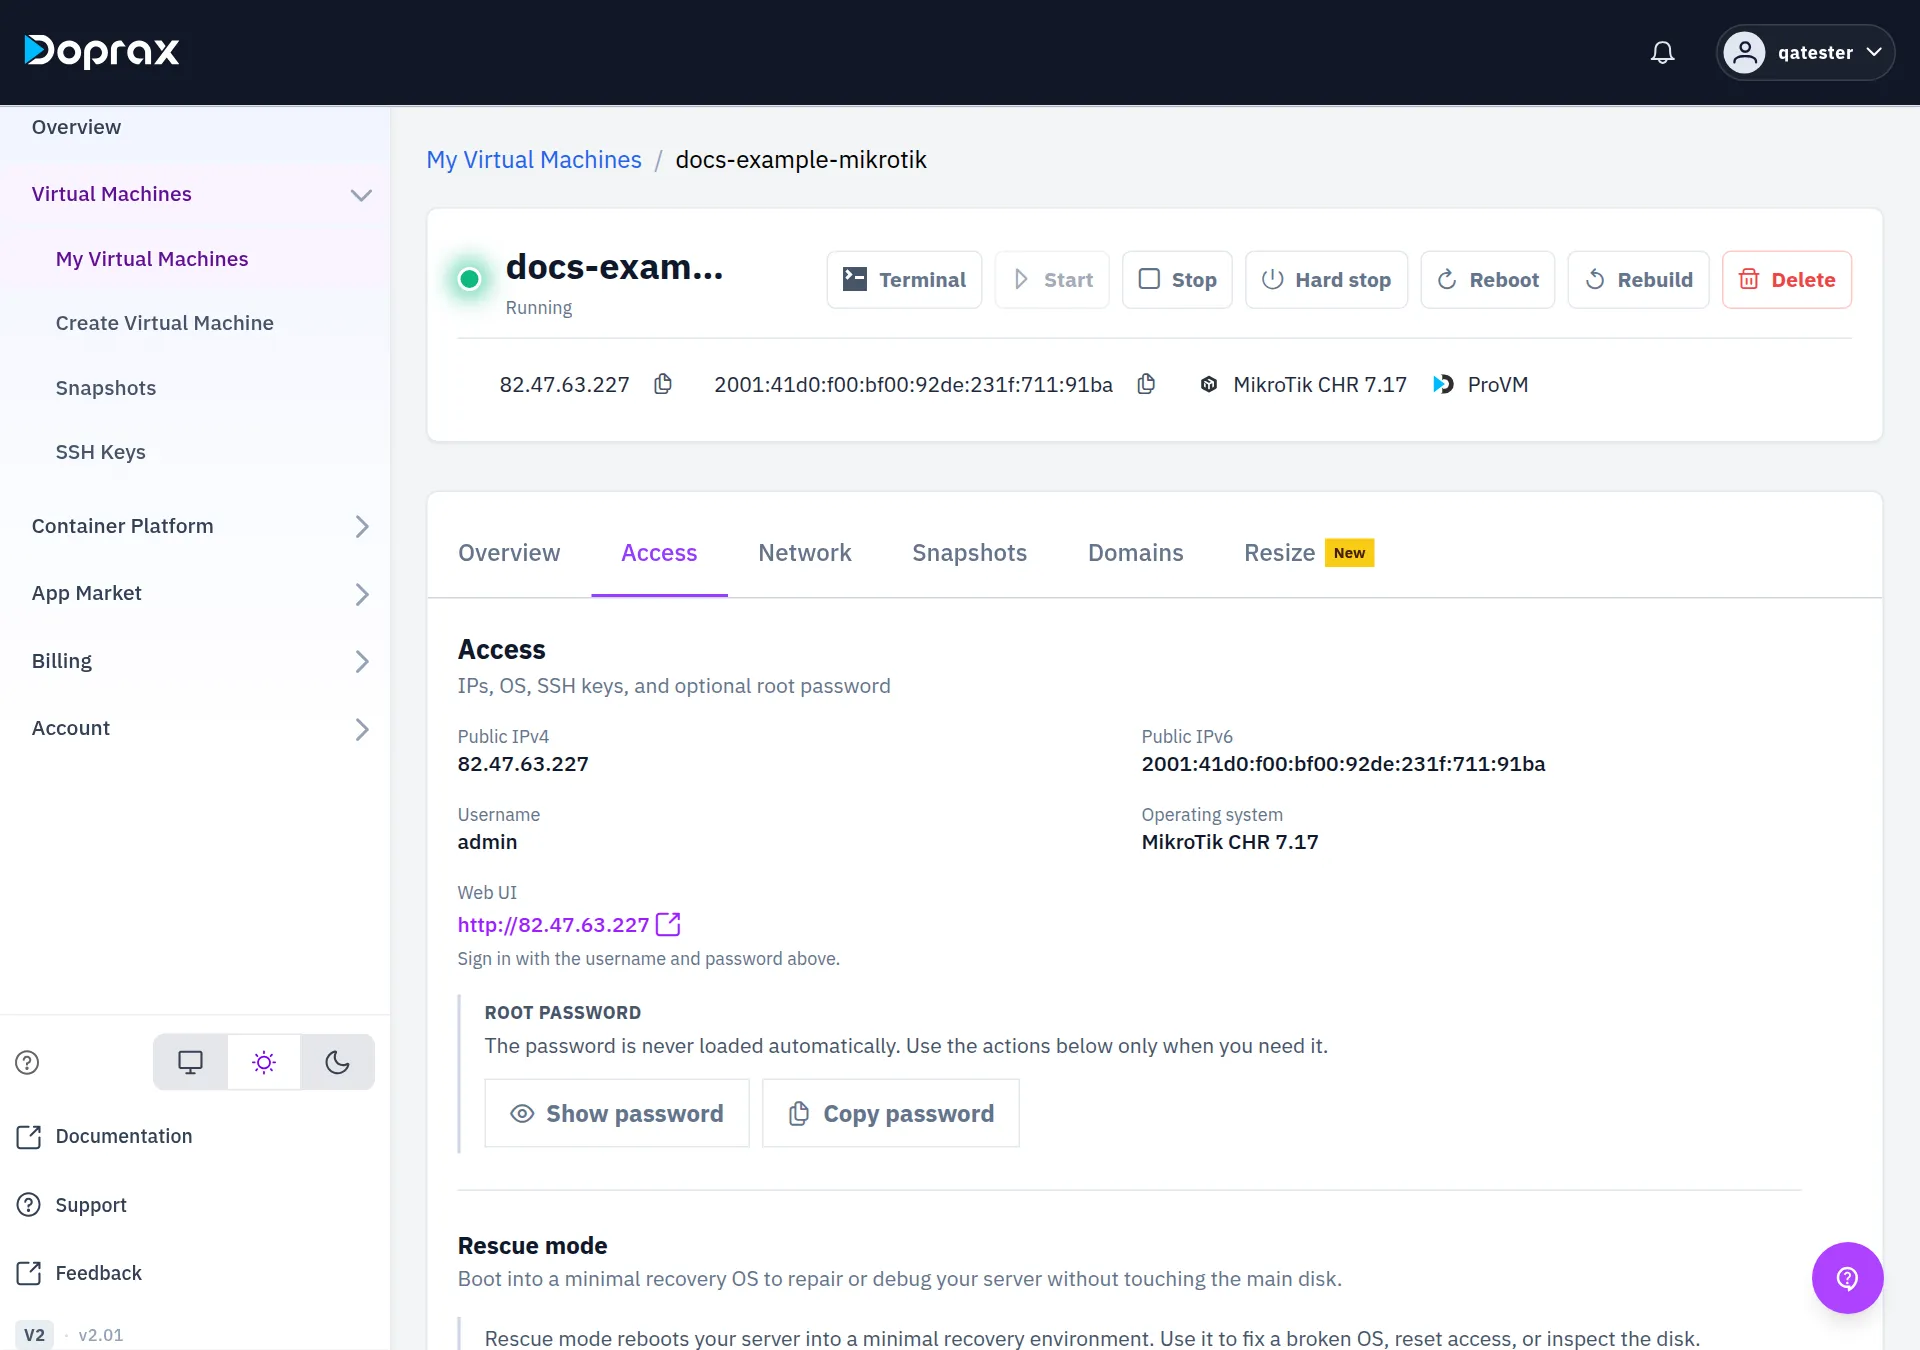Screen dimensions: 1920x1350
Task: Expand the Account menu
Action: 362,730
